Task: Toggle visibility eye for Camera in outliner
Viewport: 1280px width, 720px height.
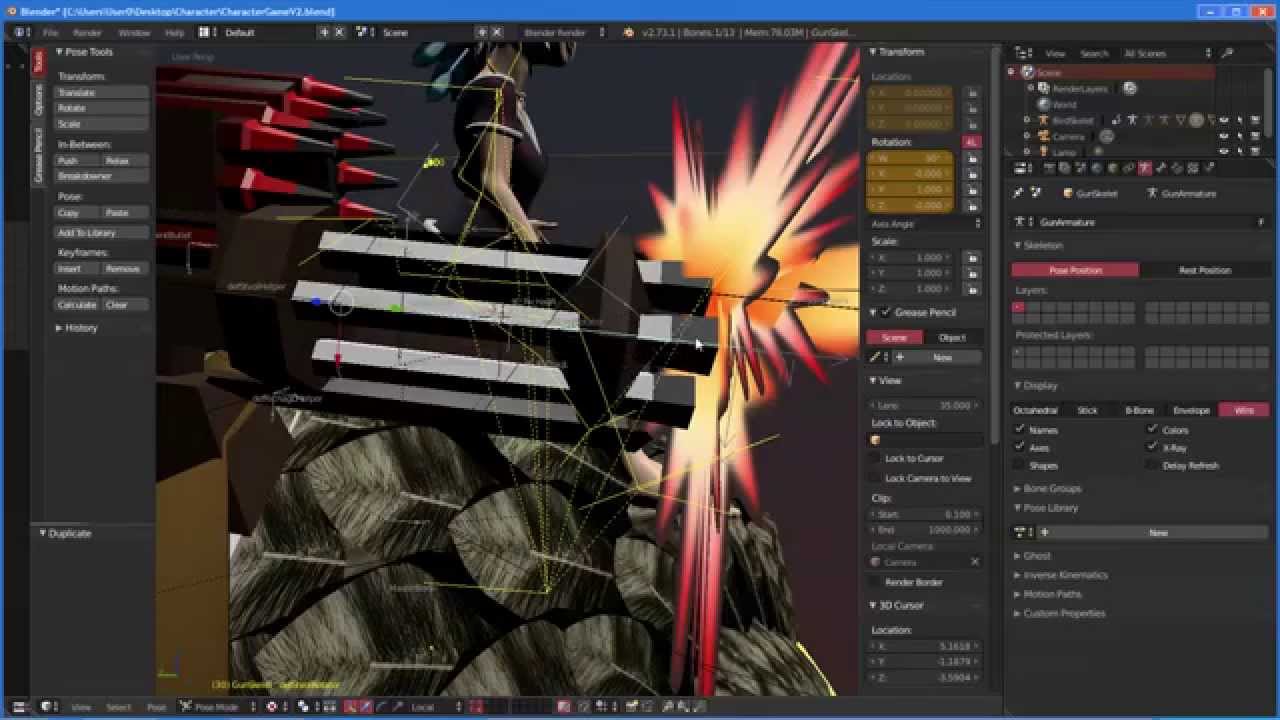Action: (1223, 136)
